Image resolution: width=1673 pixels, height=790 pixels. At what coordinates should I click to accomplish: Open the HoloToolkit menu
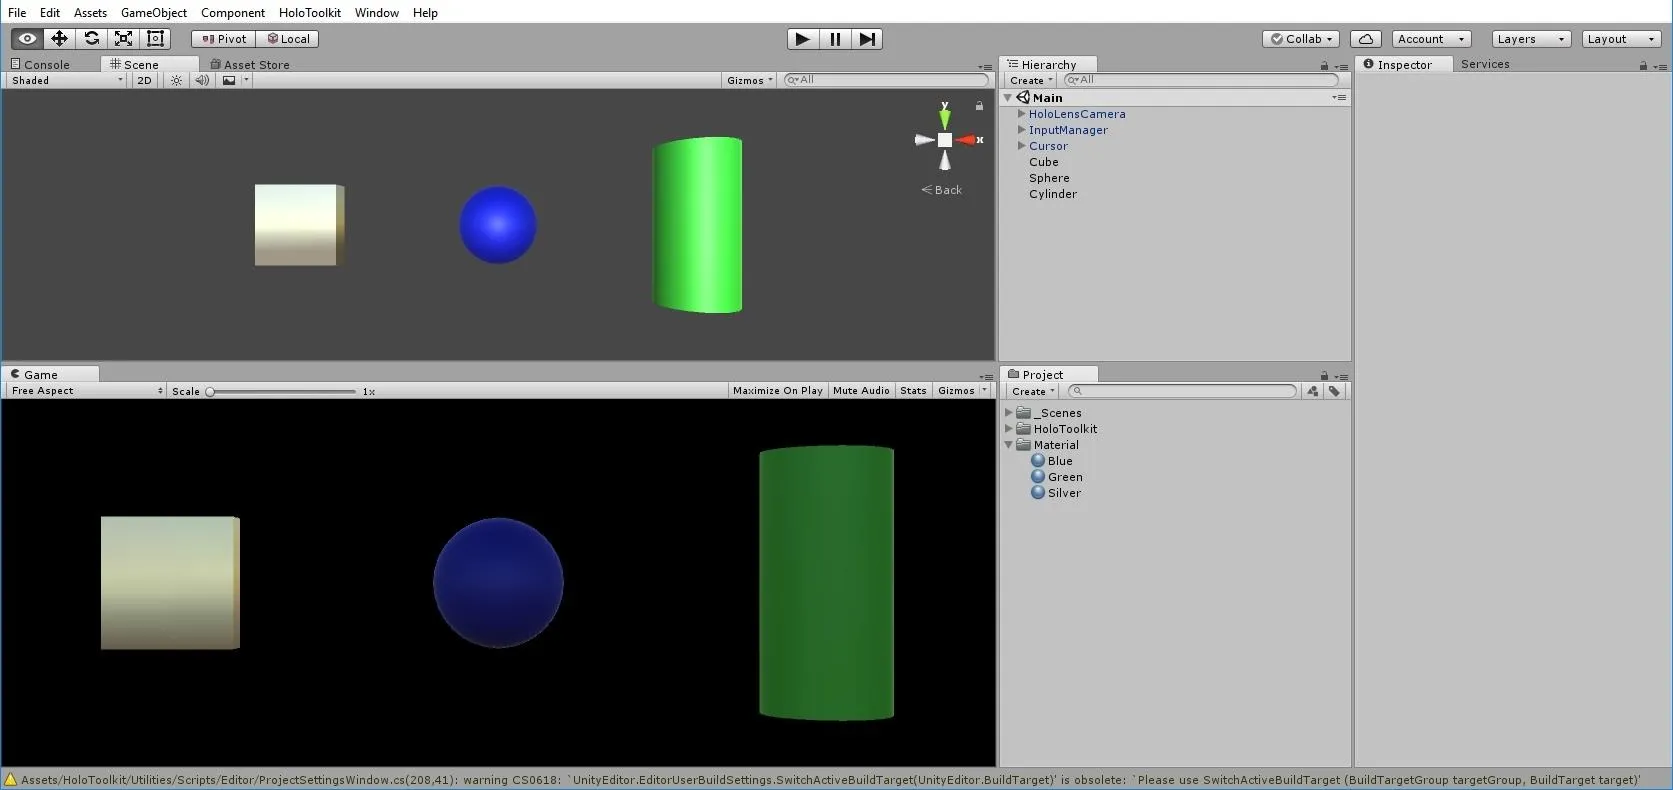coord(309,12)
